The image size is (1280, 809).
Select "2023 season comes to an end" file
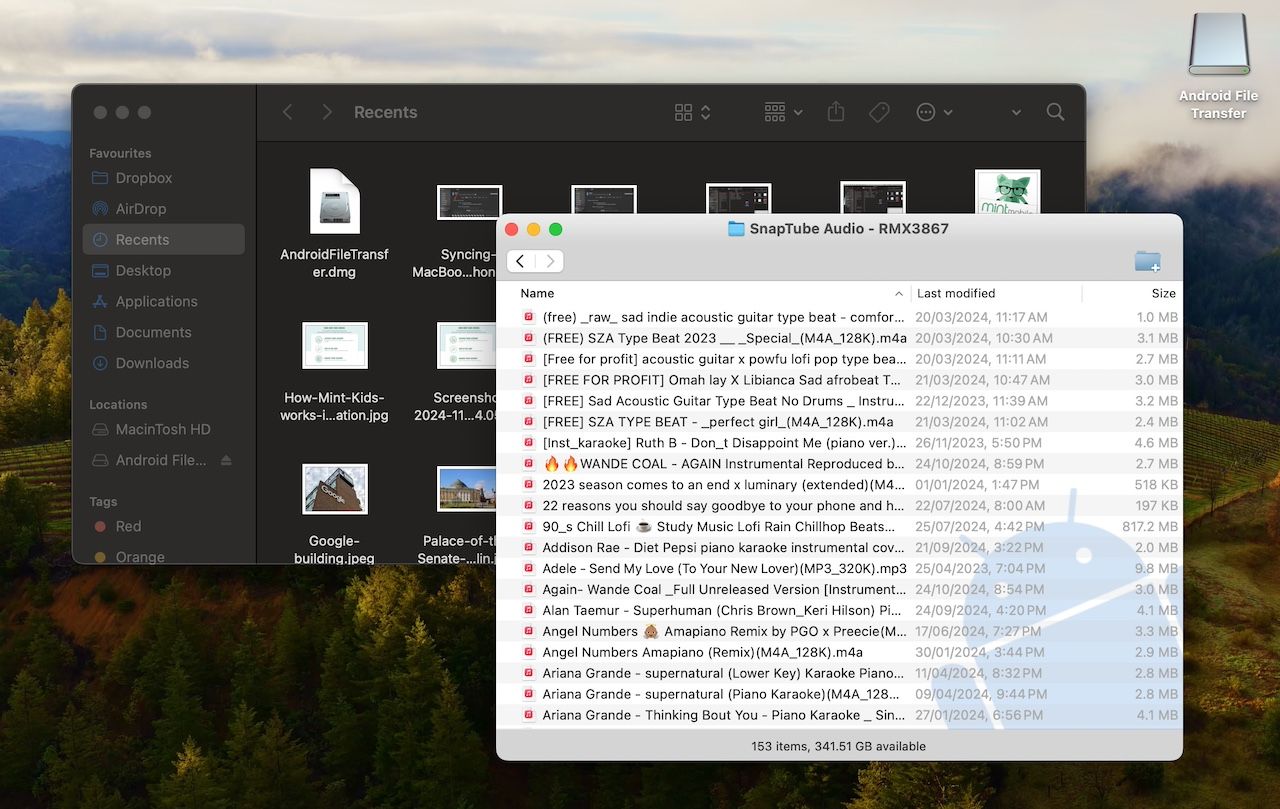pos(839,485)
